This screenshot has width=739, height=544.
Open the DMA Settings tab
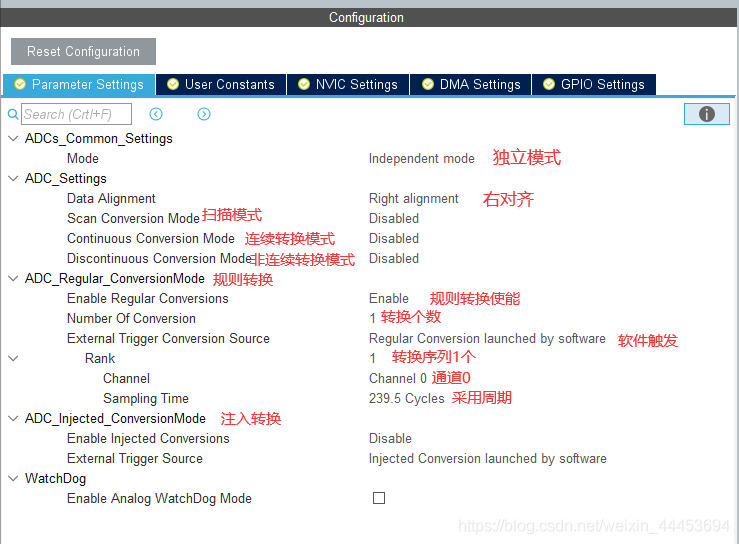click(471, 84)
